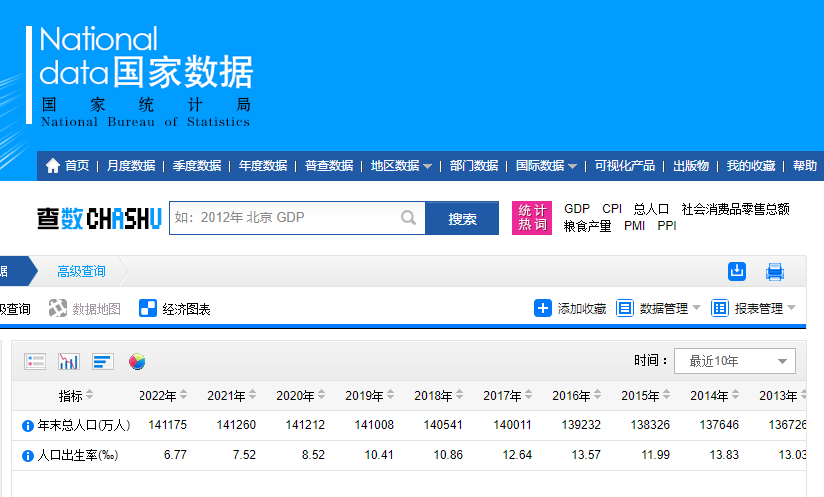
Task: Click the PMI hot word link
Action: click(x=634, y=226)
